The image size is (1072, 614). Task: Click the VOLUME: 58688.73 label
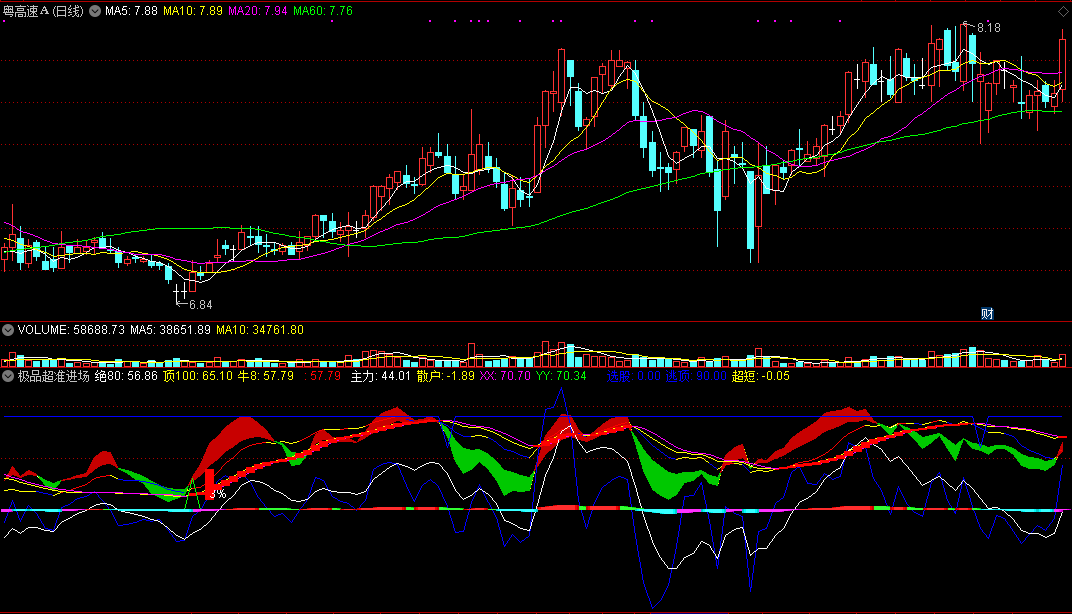coord(71,330)
